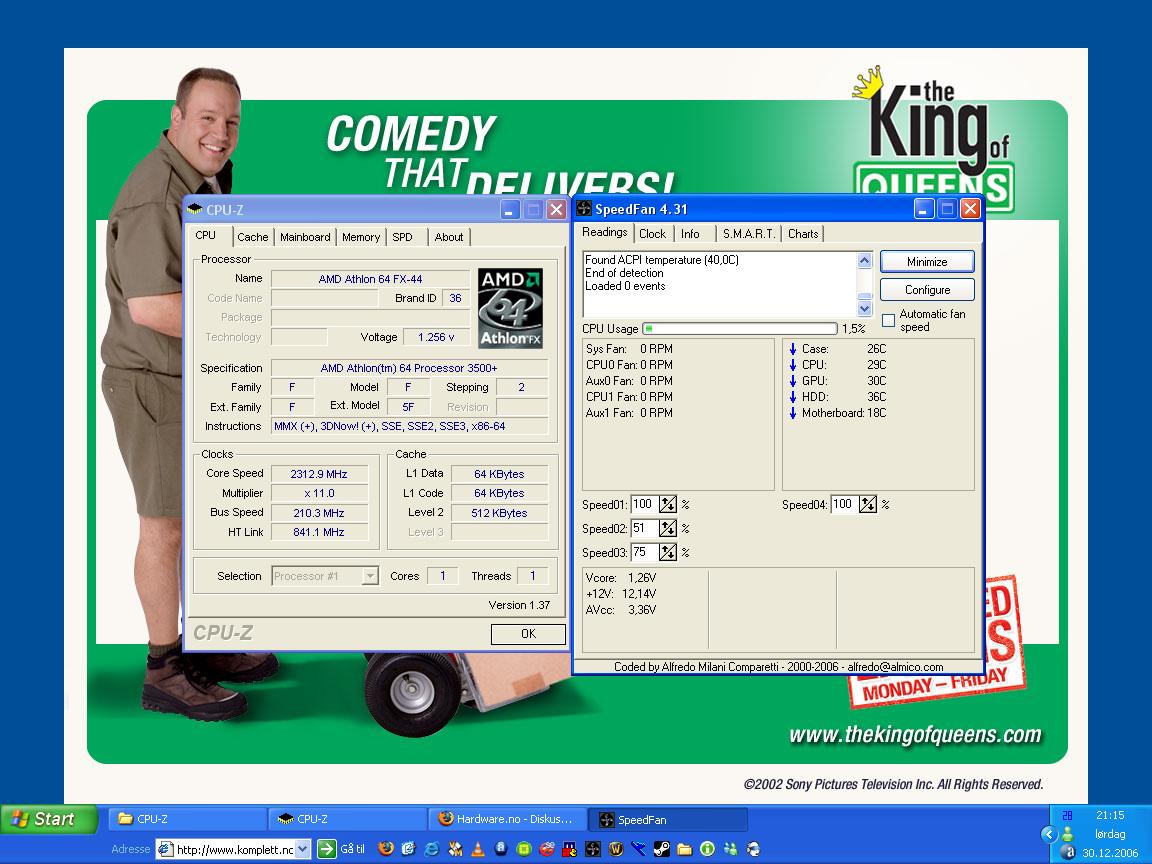
Task: Switch to Hardware.no Firefox taskbar button
Action: [x=507, y=819]
